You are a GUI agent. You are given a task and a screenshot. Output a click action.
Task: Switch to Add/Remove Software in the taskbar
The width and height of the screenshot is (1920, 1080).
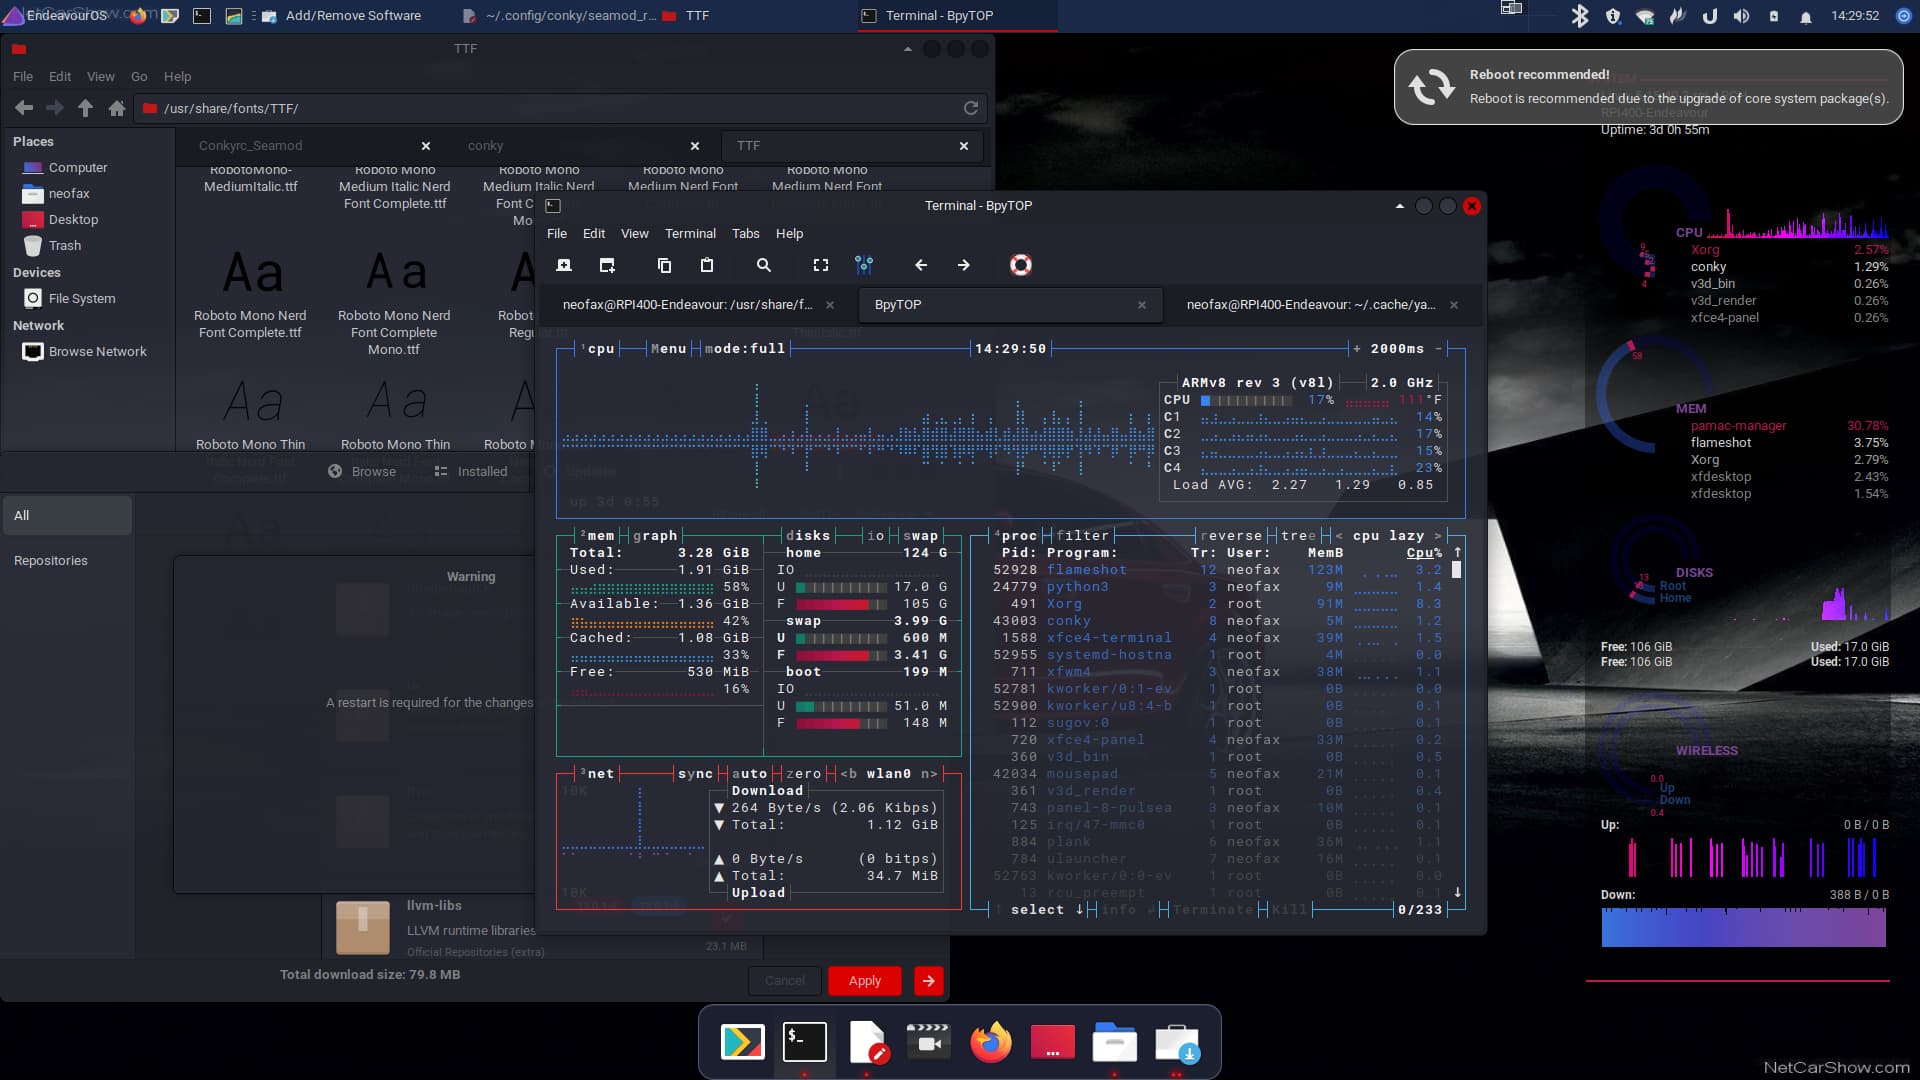(341, 16)
